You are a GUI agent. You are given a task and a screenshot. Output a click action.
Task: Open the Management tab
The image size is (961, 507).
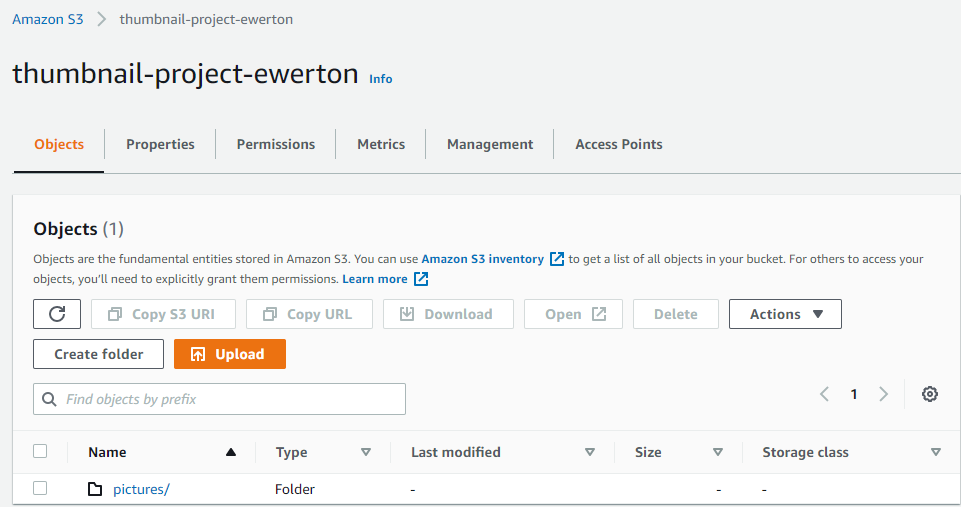click(490, 144)
